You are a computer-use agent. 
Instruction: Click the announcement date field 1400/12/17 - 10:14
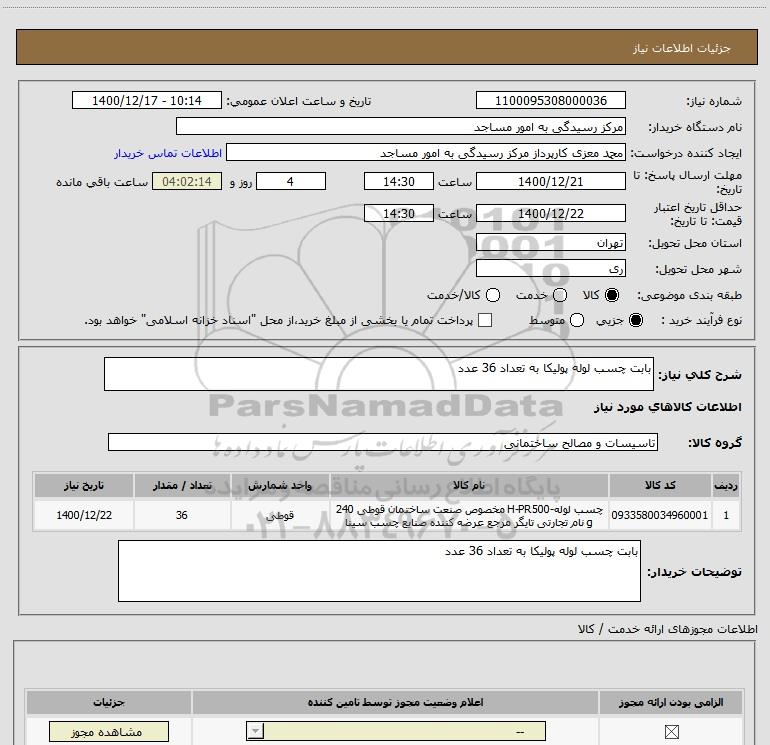pyautogui.click(x=147, y=100)
